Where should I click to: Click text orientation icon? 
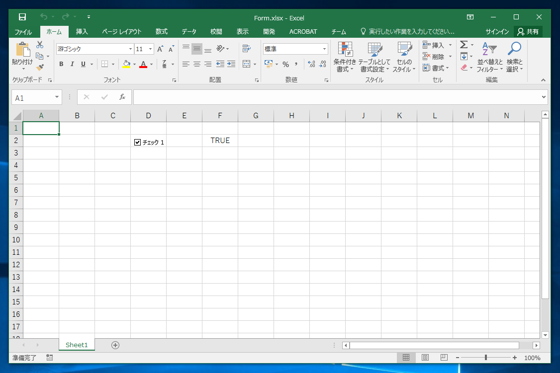point(221,49)
